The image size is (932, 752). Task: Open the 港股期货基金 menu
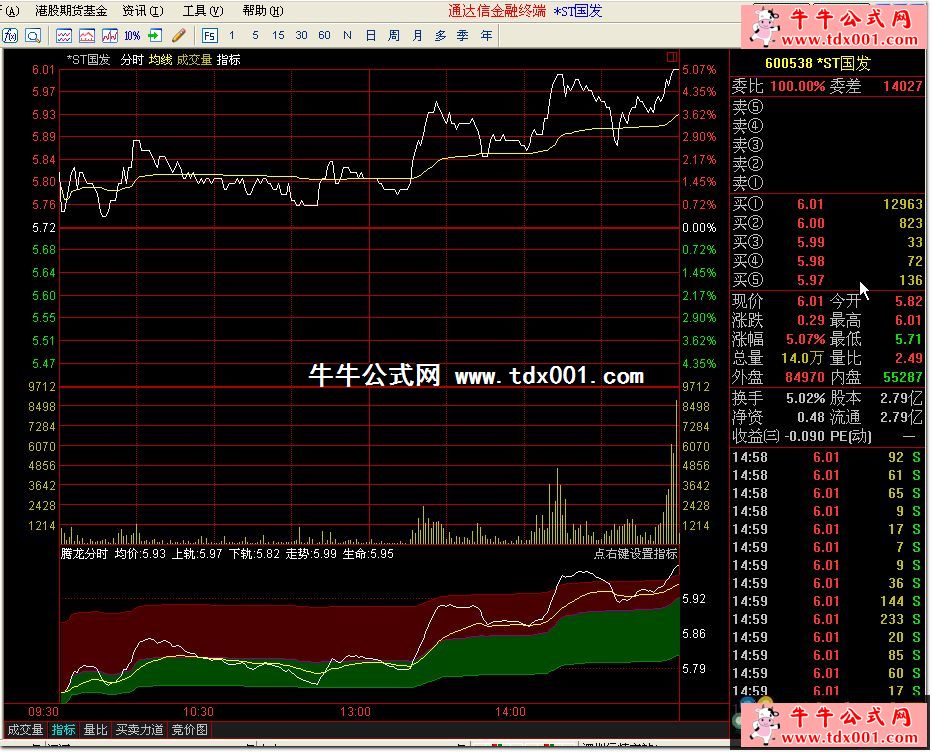point(71,11)
